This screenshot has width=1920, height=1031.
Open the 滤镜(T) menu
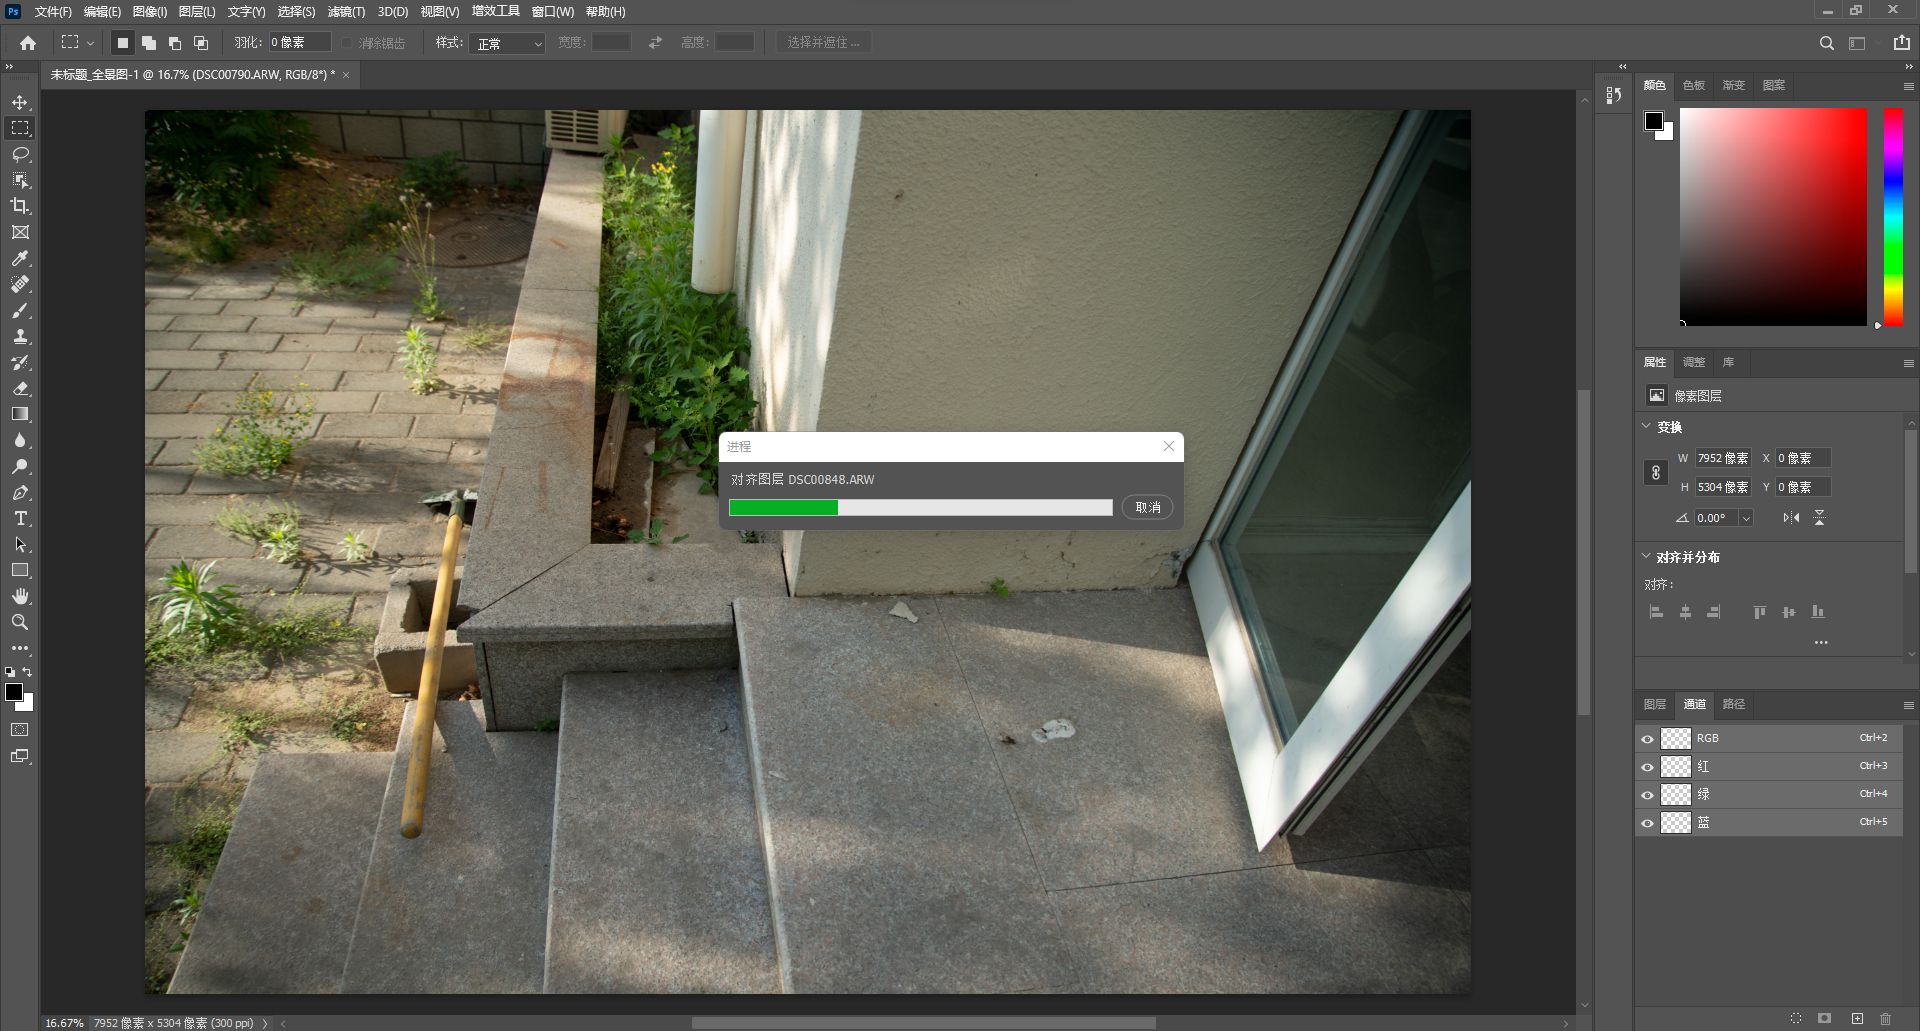pyautogui.click(x=346, y=12)
